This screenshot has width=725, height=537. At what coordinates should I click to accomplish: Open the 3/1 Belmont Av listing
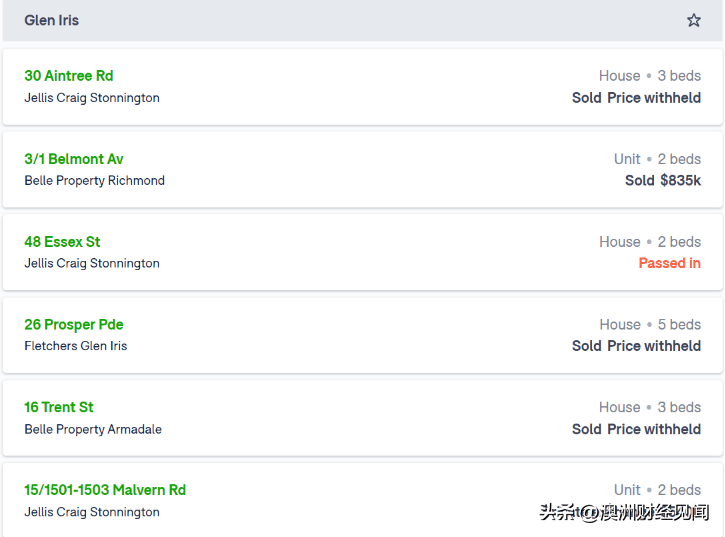(74, 159)
